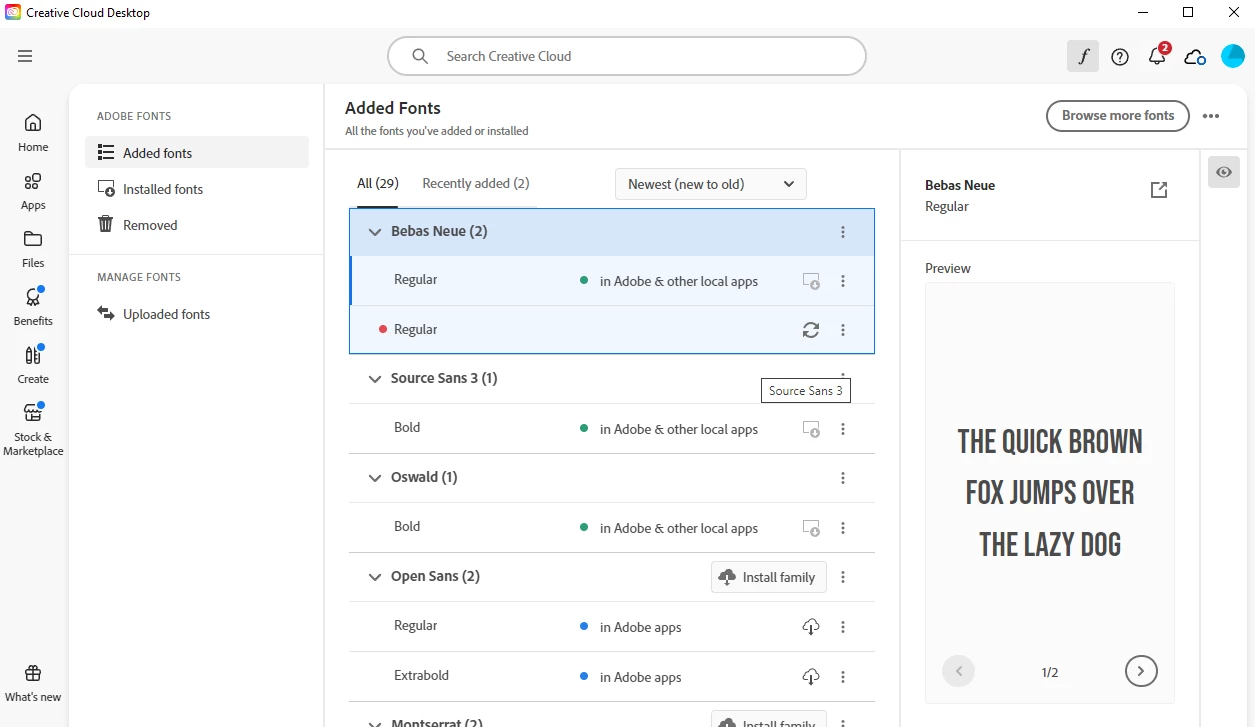Open more options for red-dot Regular row
This screenshot has width=1255, height=727.
click(843, 330)
